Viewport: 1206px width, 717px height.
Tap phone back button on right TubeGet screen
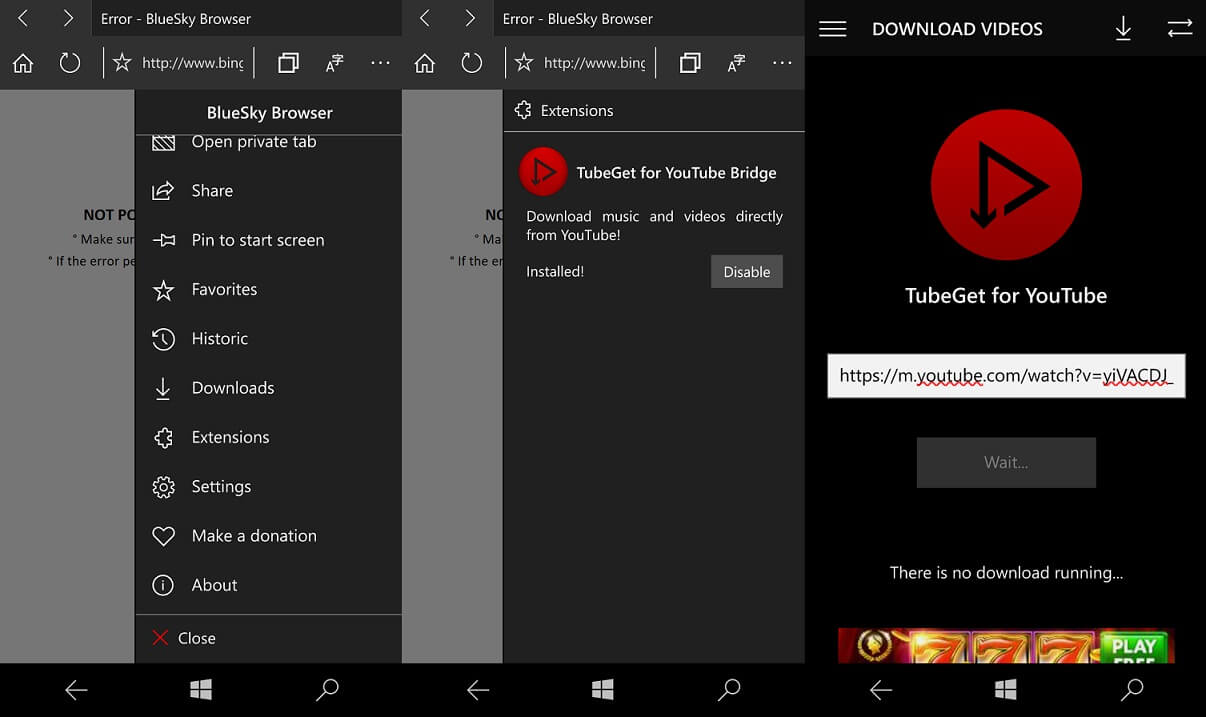pos(881,689)
